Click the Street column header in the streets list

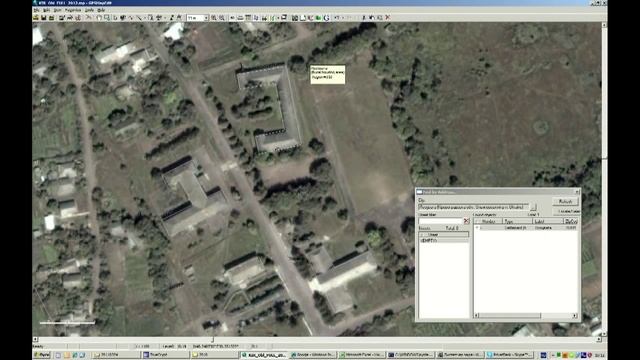[x=444, y=235]
